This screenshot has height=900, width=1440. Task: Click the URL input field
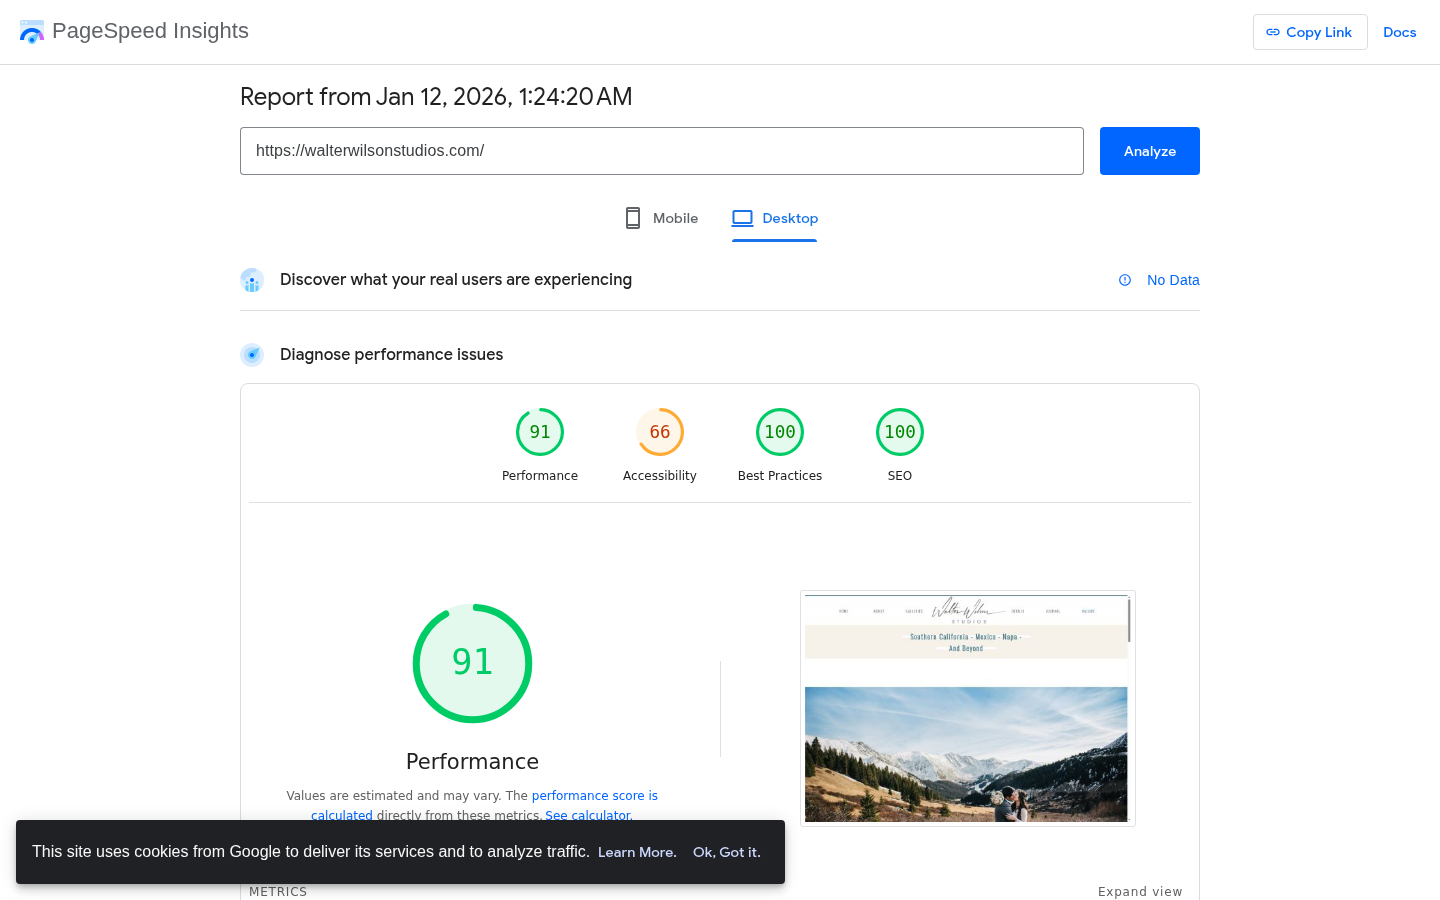click(x=661, y=150)
